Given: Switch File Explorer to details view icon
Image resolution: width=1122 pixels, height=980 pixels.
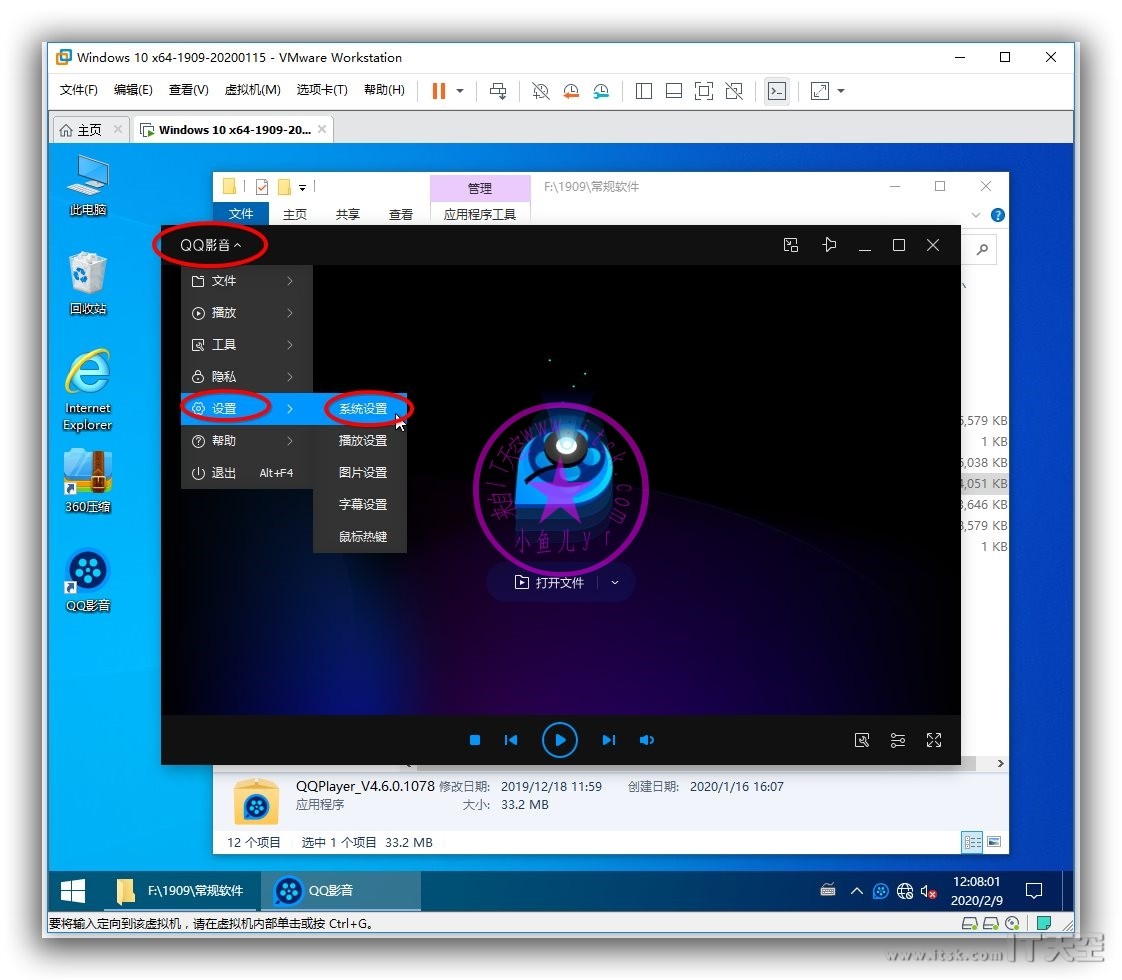Looking at the screenshot, I should click(x=972, y=842).
